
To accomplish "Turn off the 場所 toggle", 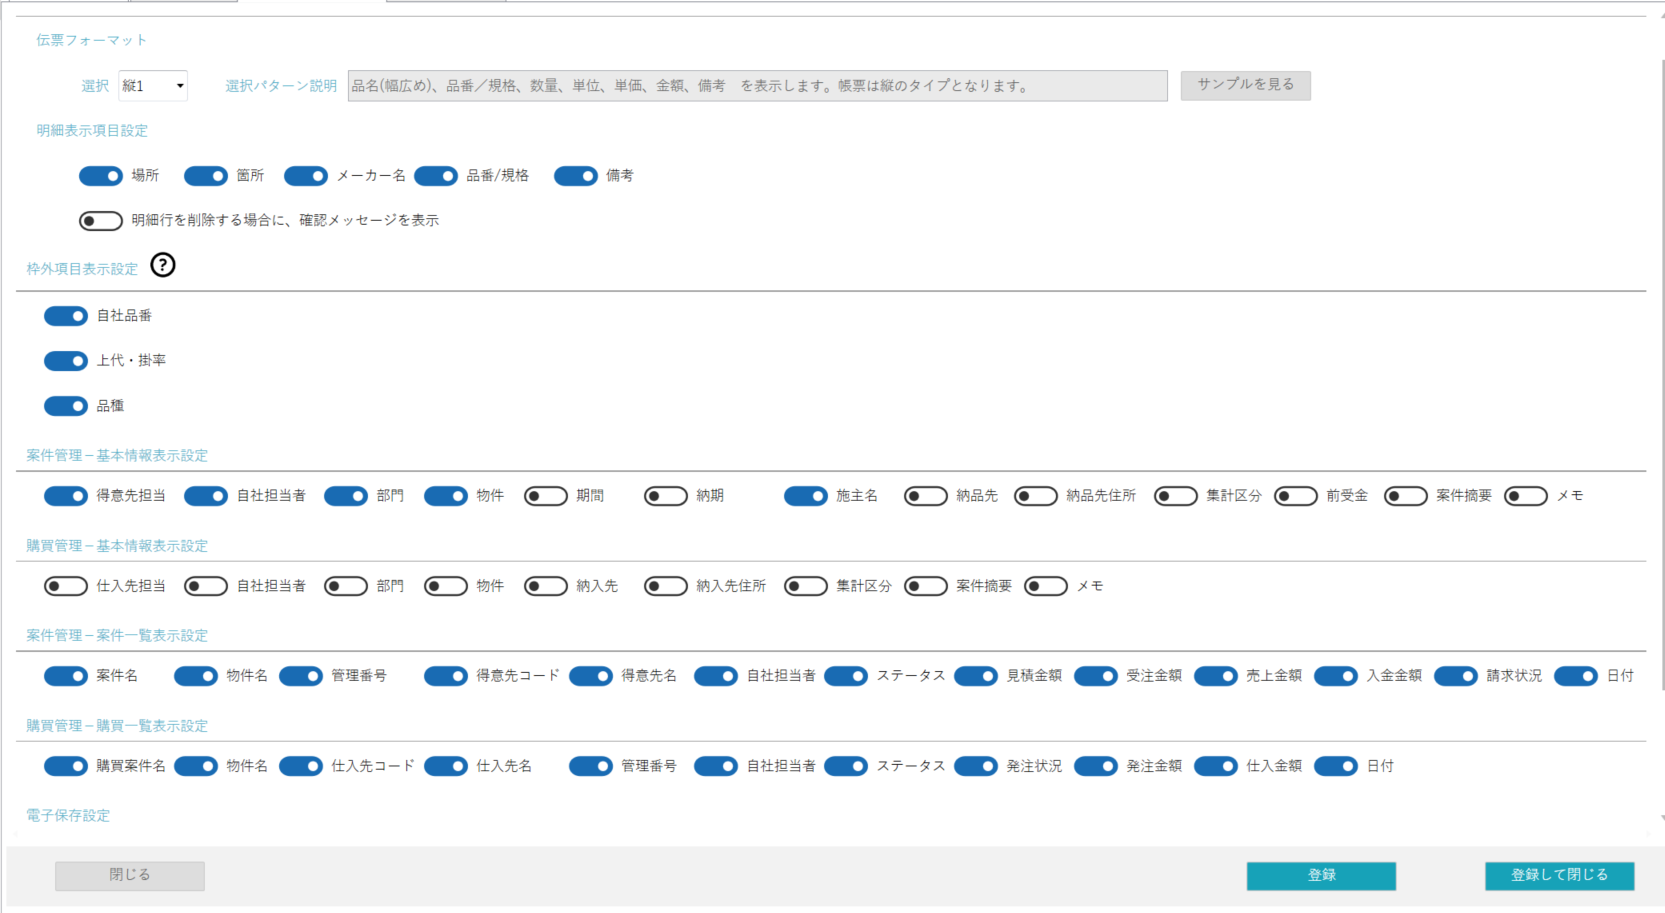I will click(101, 176).
